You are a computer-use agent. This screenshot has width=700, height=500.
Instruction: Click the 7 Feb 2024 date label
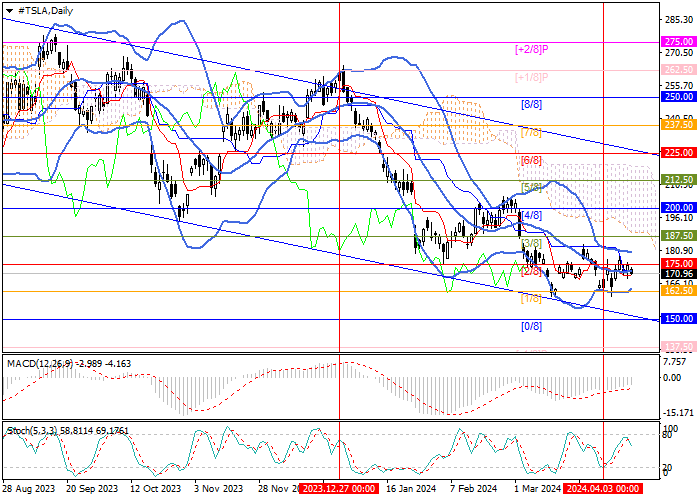473,489
